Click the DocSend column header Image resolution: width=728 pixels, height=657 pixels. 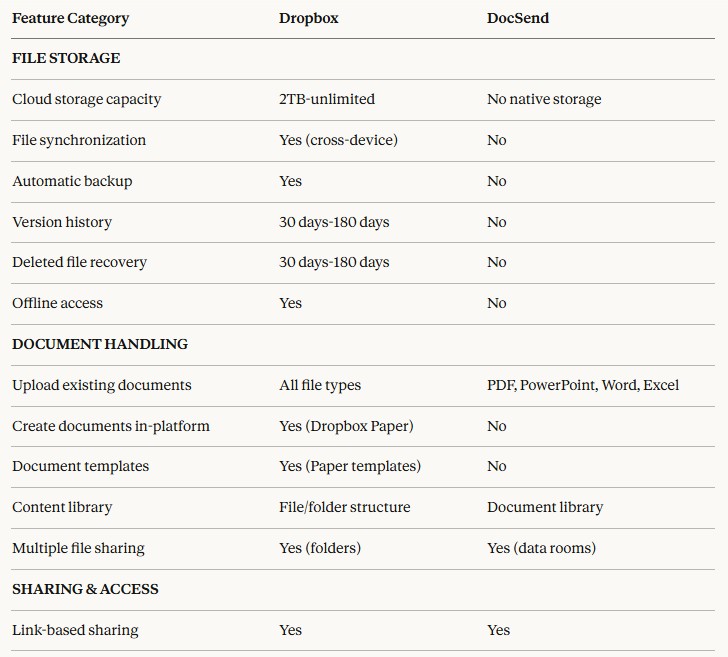click(x=517, y=18)
